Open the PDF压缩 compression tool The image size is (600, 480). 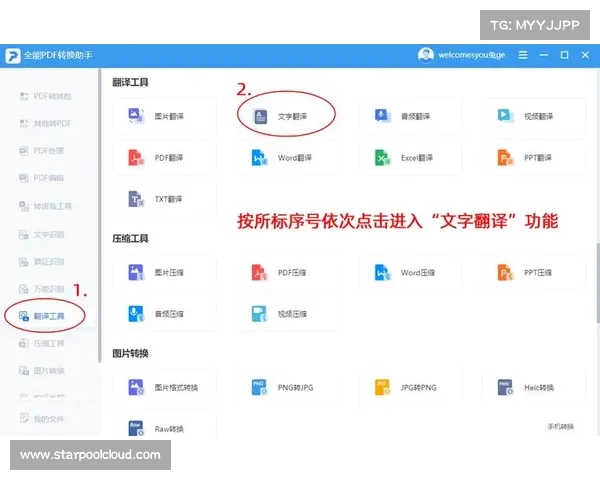tap(287, 273)
